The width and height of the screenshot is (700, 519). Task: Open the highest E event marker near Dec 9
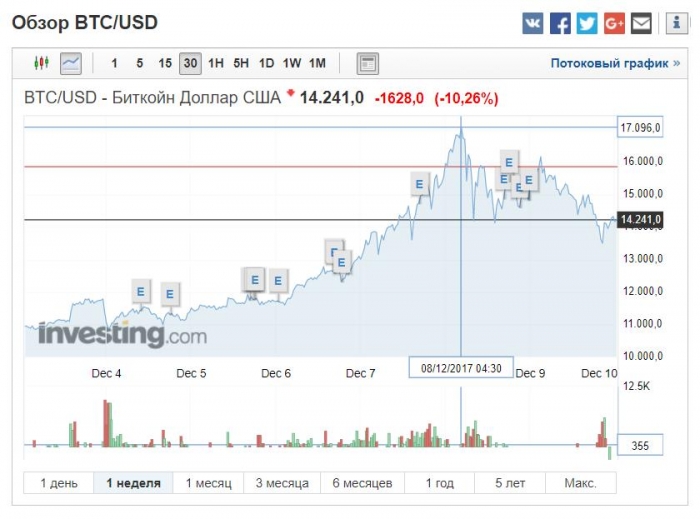(508, 162)
